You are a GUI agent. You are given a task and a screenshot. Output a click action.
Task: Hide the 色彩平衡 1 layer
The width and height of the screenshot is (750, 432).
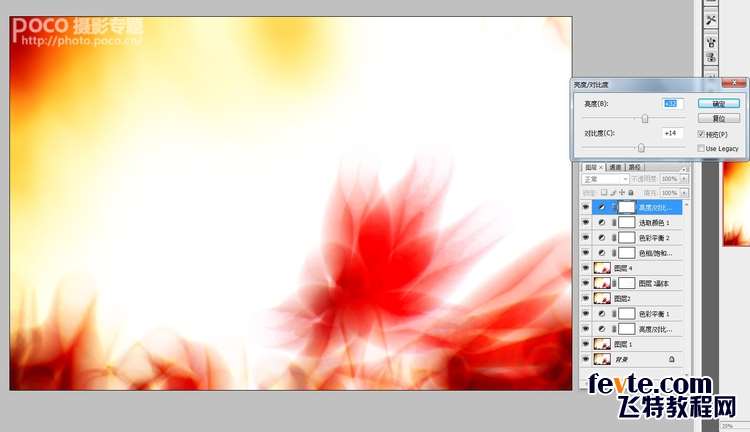585,314
